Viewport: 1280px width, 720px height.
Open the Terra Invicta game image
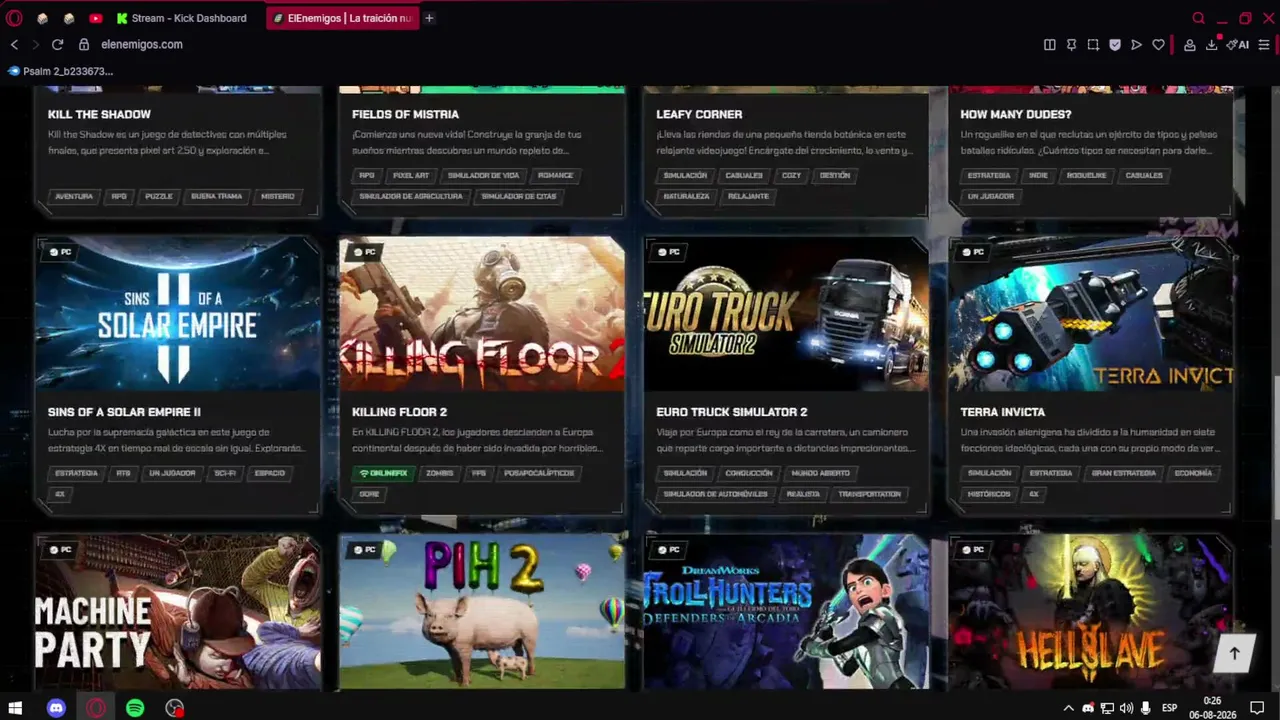tap(1090, 314)
